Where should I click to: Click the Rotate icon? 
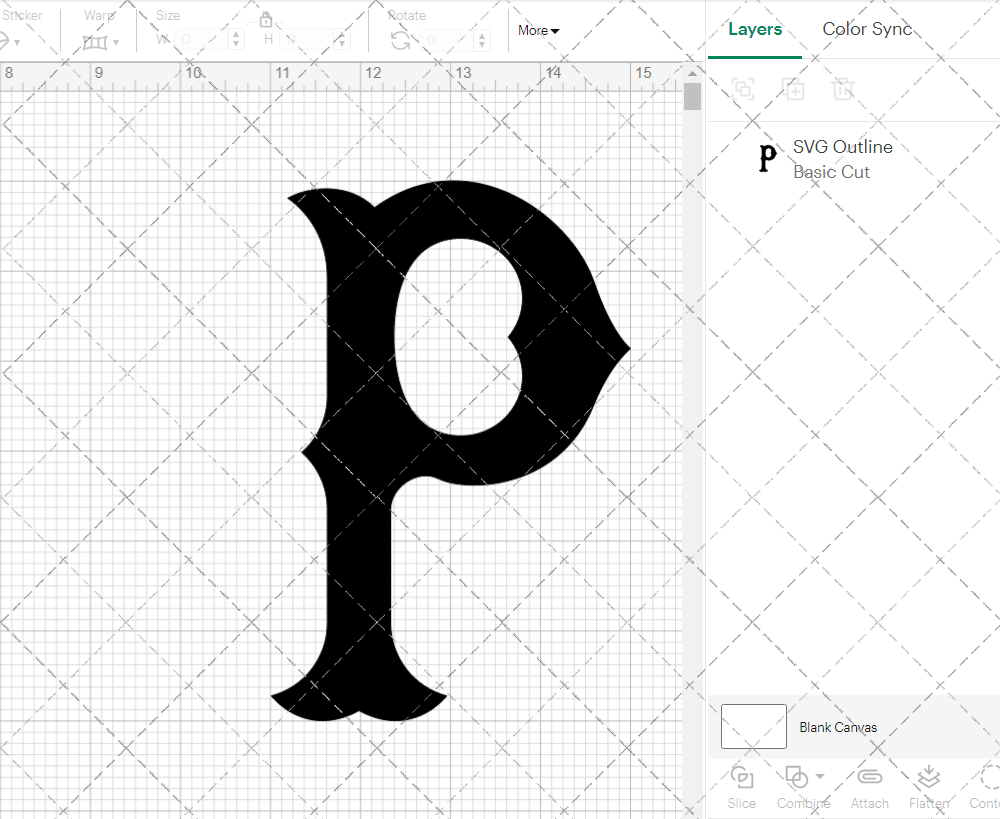pyautogui.click(x=401, y=41)
